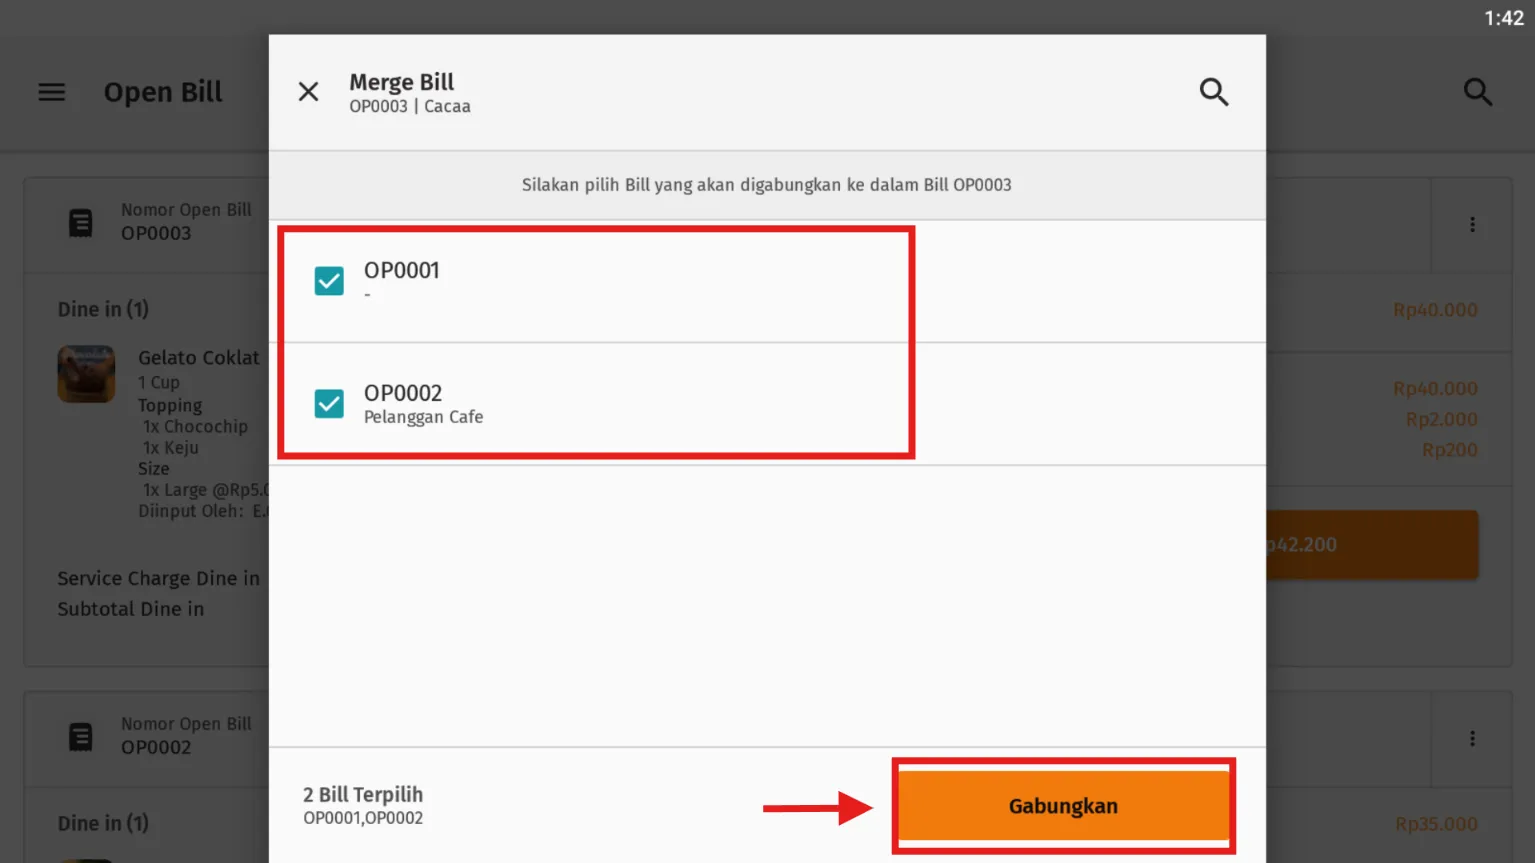The height and width of the screenshot is (863, 1535).
Task: Click the Rp2.000 topping price
Action: 1441,419
